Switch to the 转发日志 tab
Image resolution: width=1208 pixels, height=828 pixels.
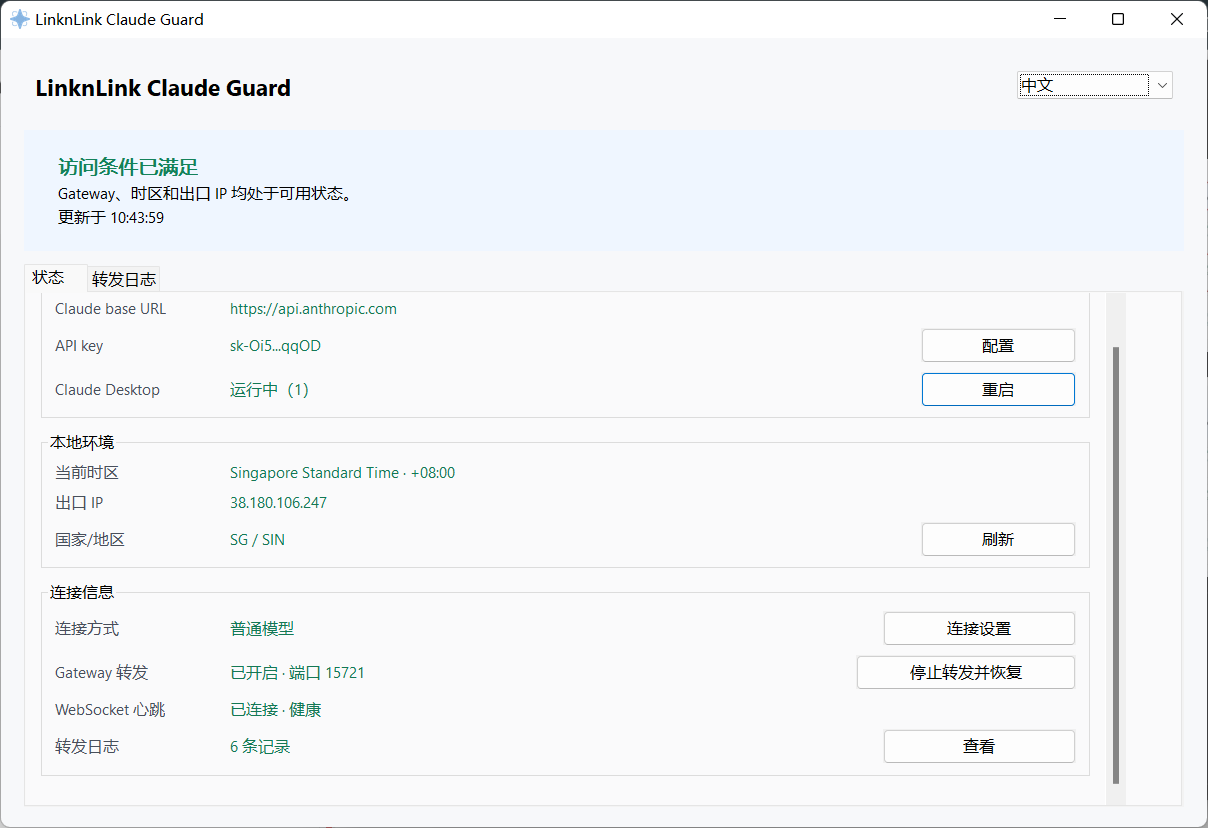coord(124,279)
